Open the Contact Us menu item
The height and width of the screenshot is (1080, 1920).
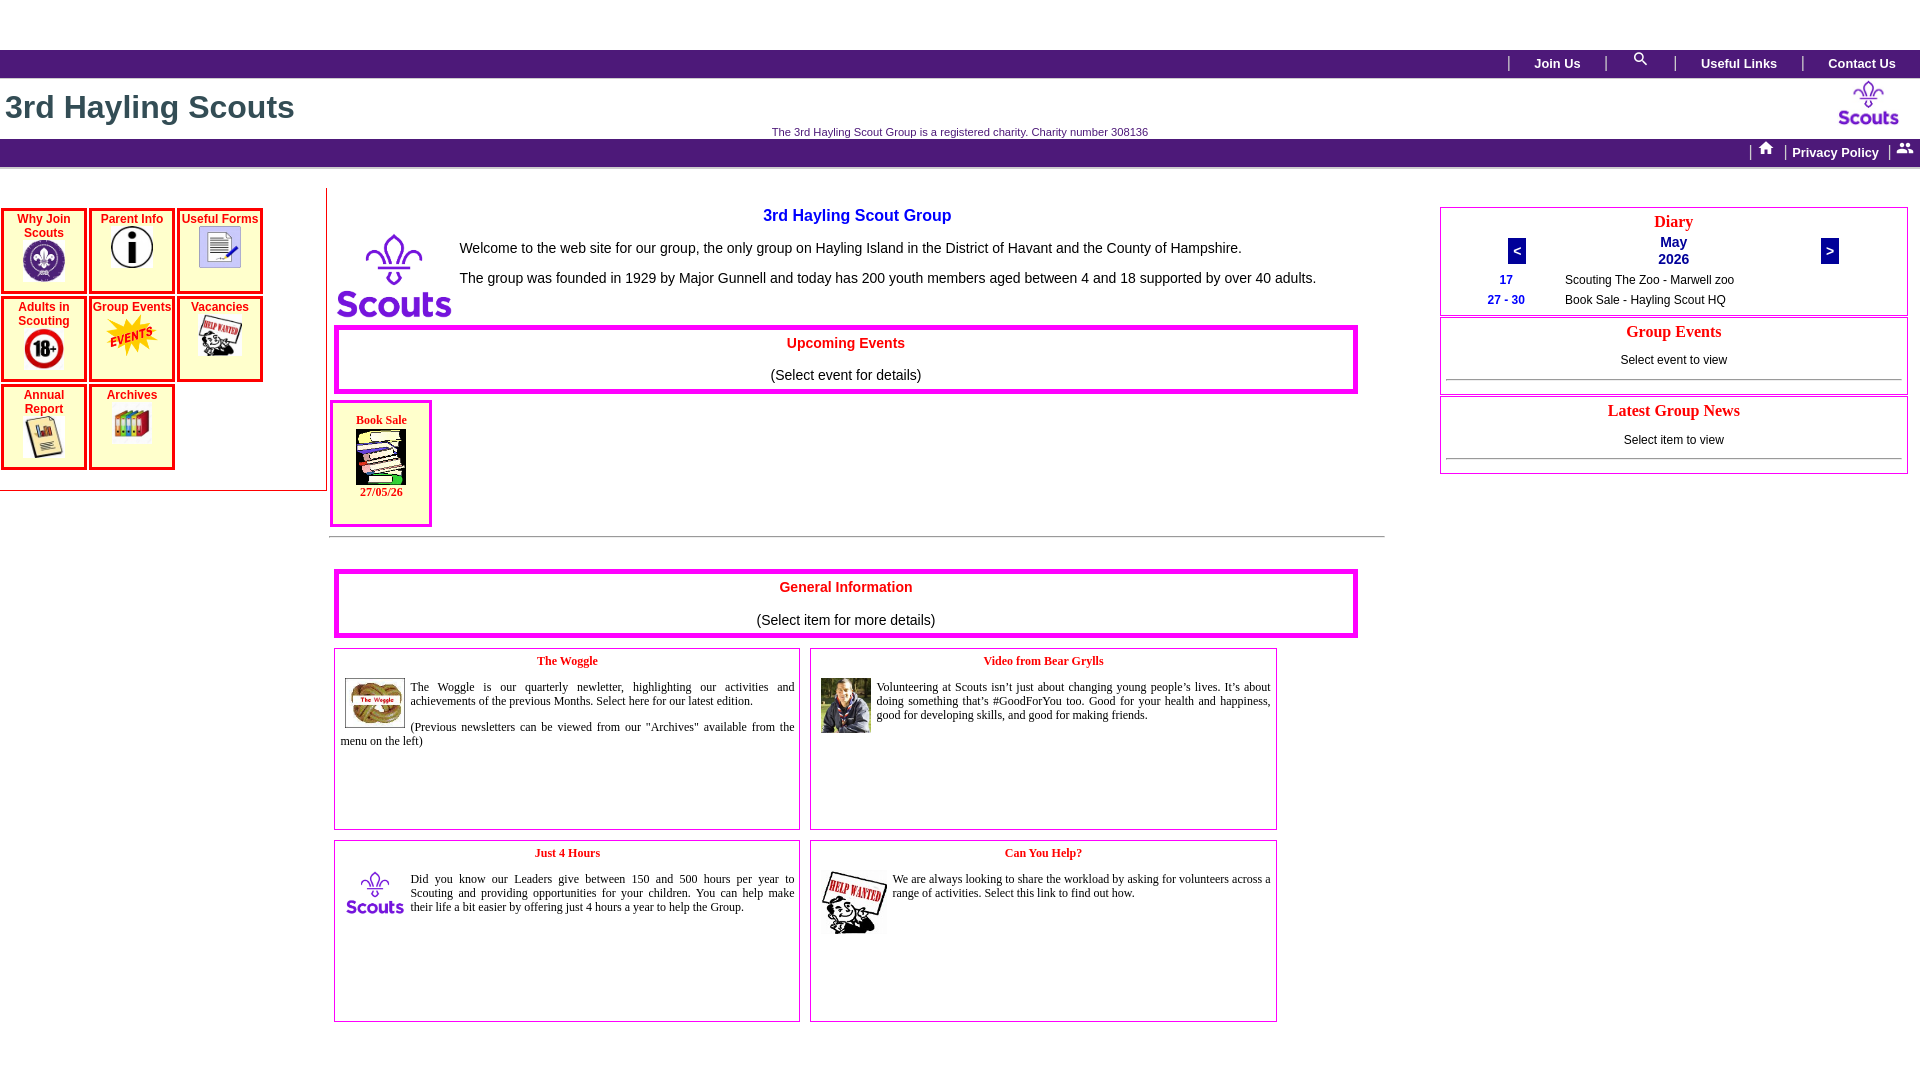pos(1862,64)
